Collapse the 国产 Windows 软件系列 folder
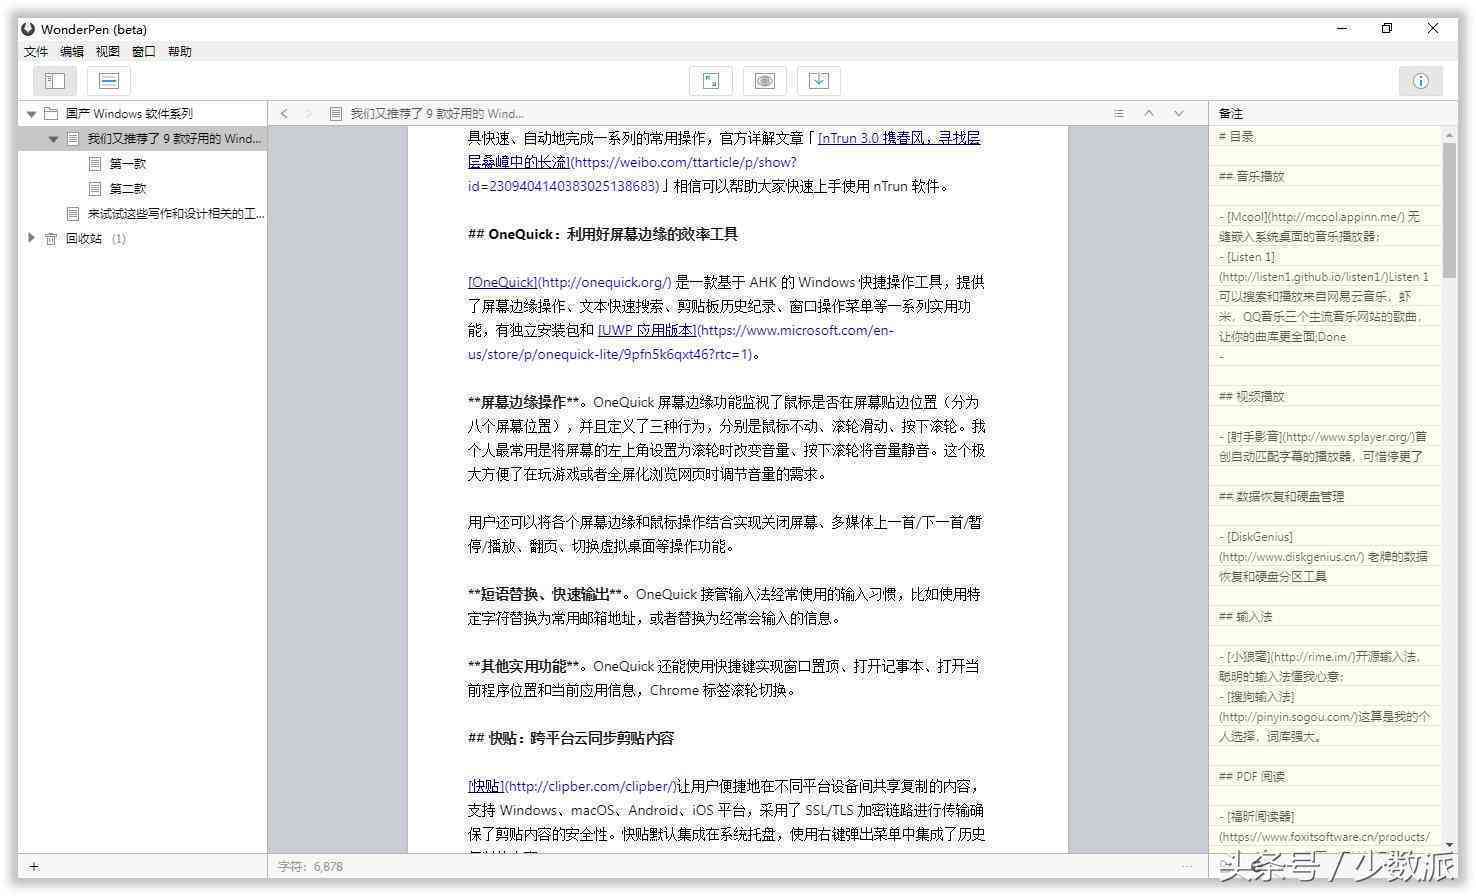 (32, 114)
